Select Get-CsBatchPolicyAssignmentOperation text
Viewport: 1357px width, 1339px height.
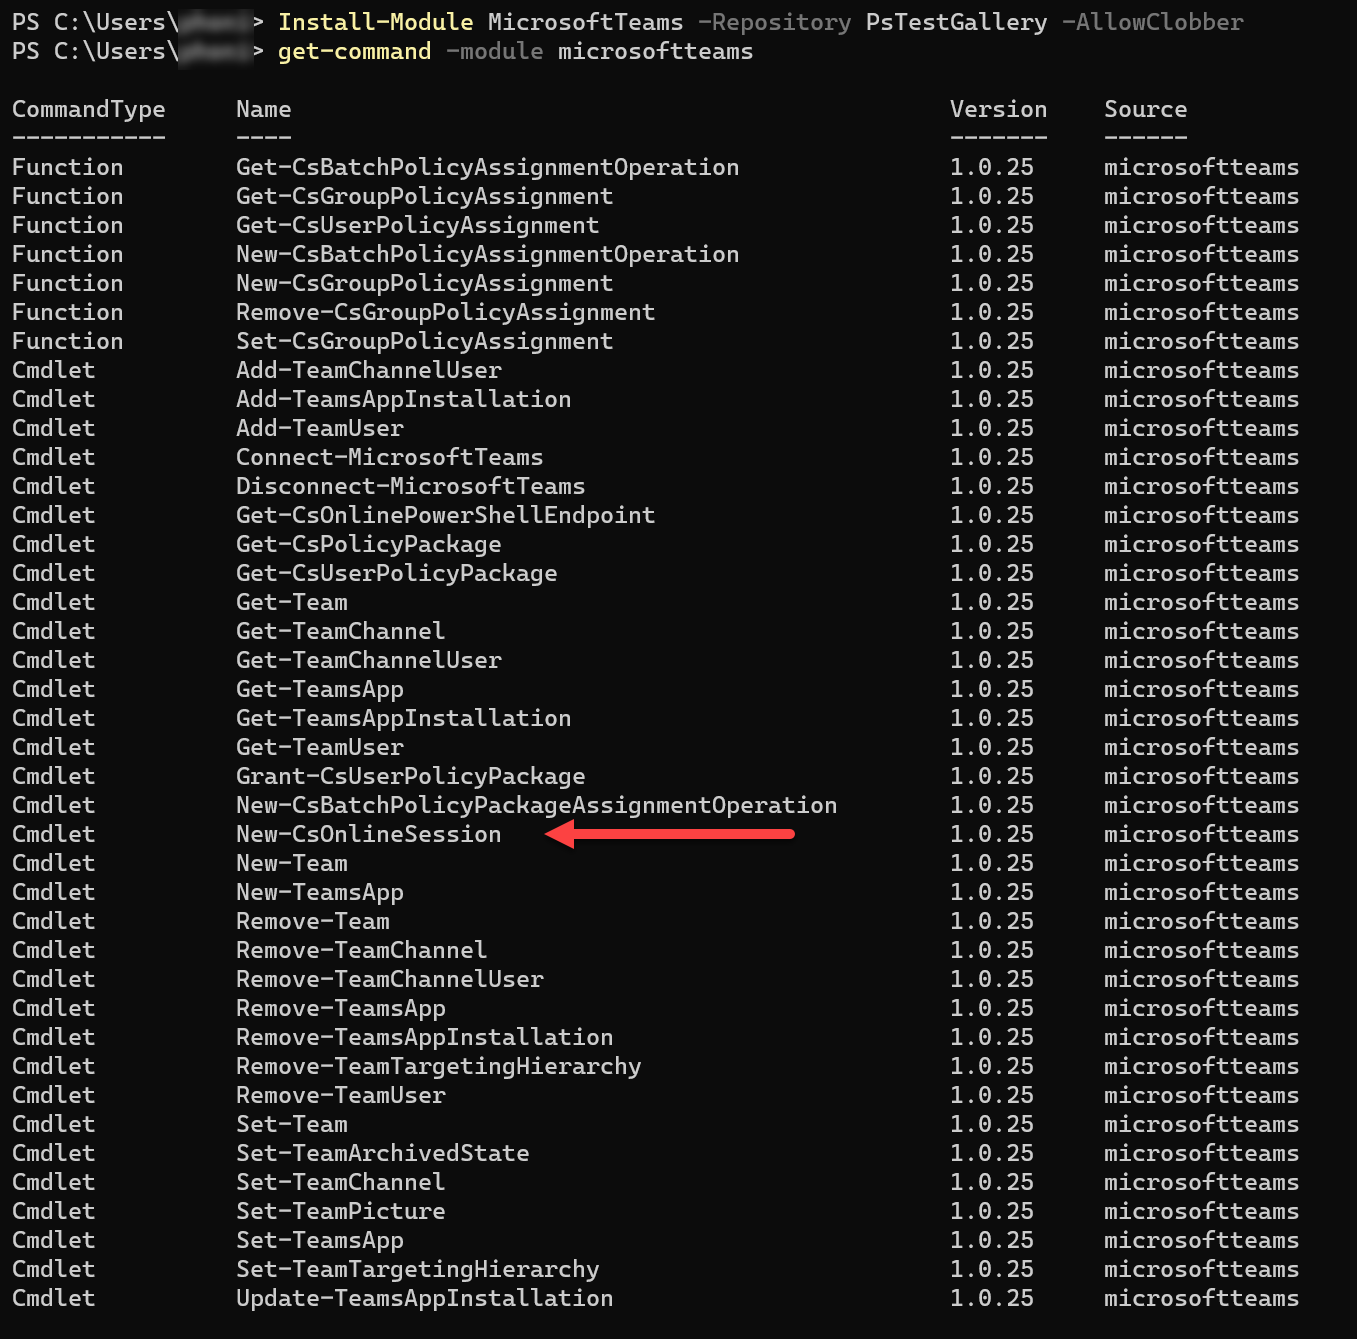point(487,167)
